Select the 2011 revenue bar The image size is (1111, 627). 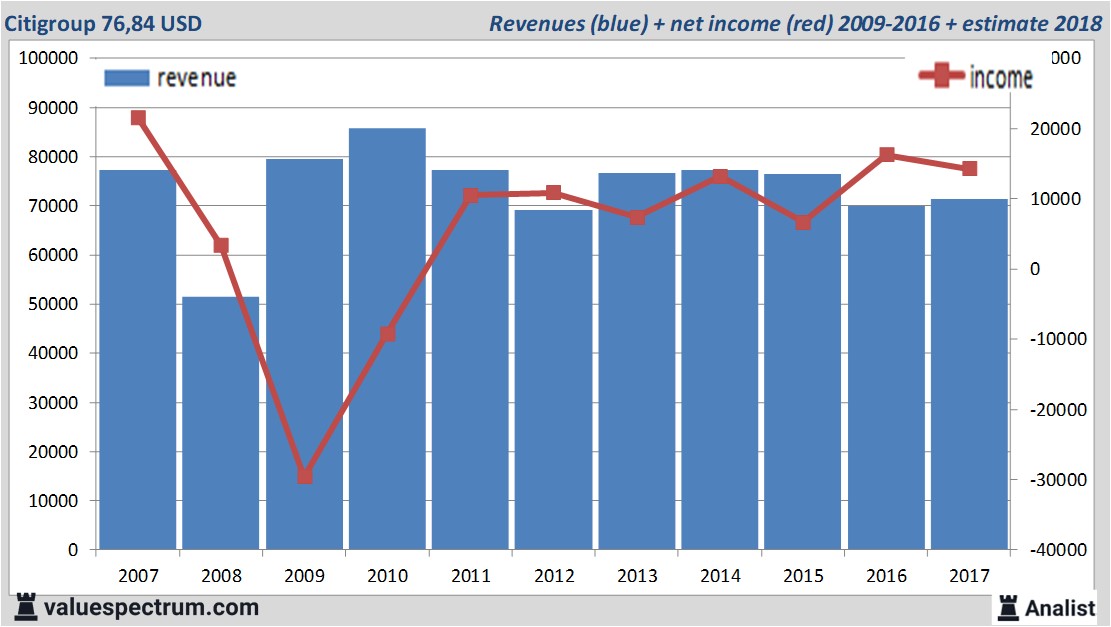pyautogui.click(x=470, y=360)
